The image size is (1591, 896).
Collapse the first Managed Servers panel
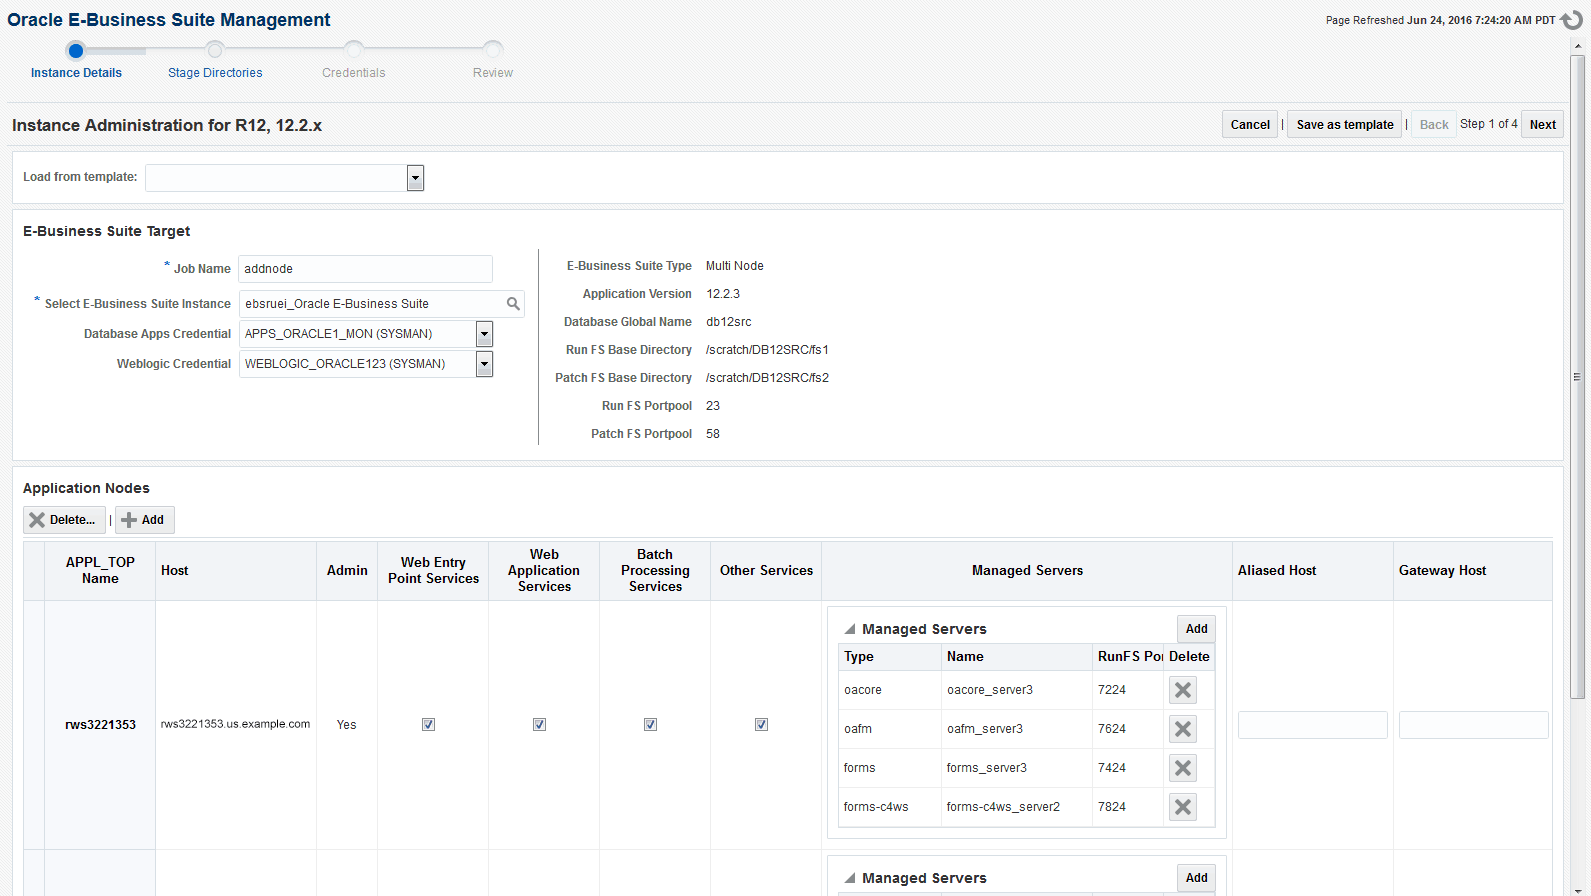[x=850, y=629]
